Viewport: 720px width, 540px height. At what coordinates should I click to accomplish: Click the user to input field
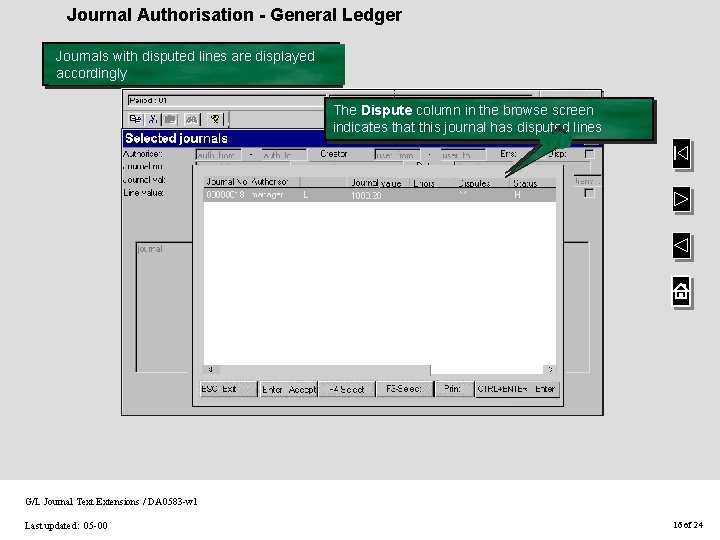(463, 155)
